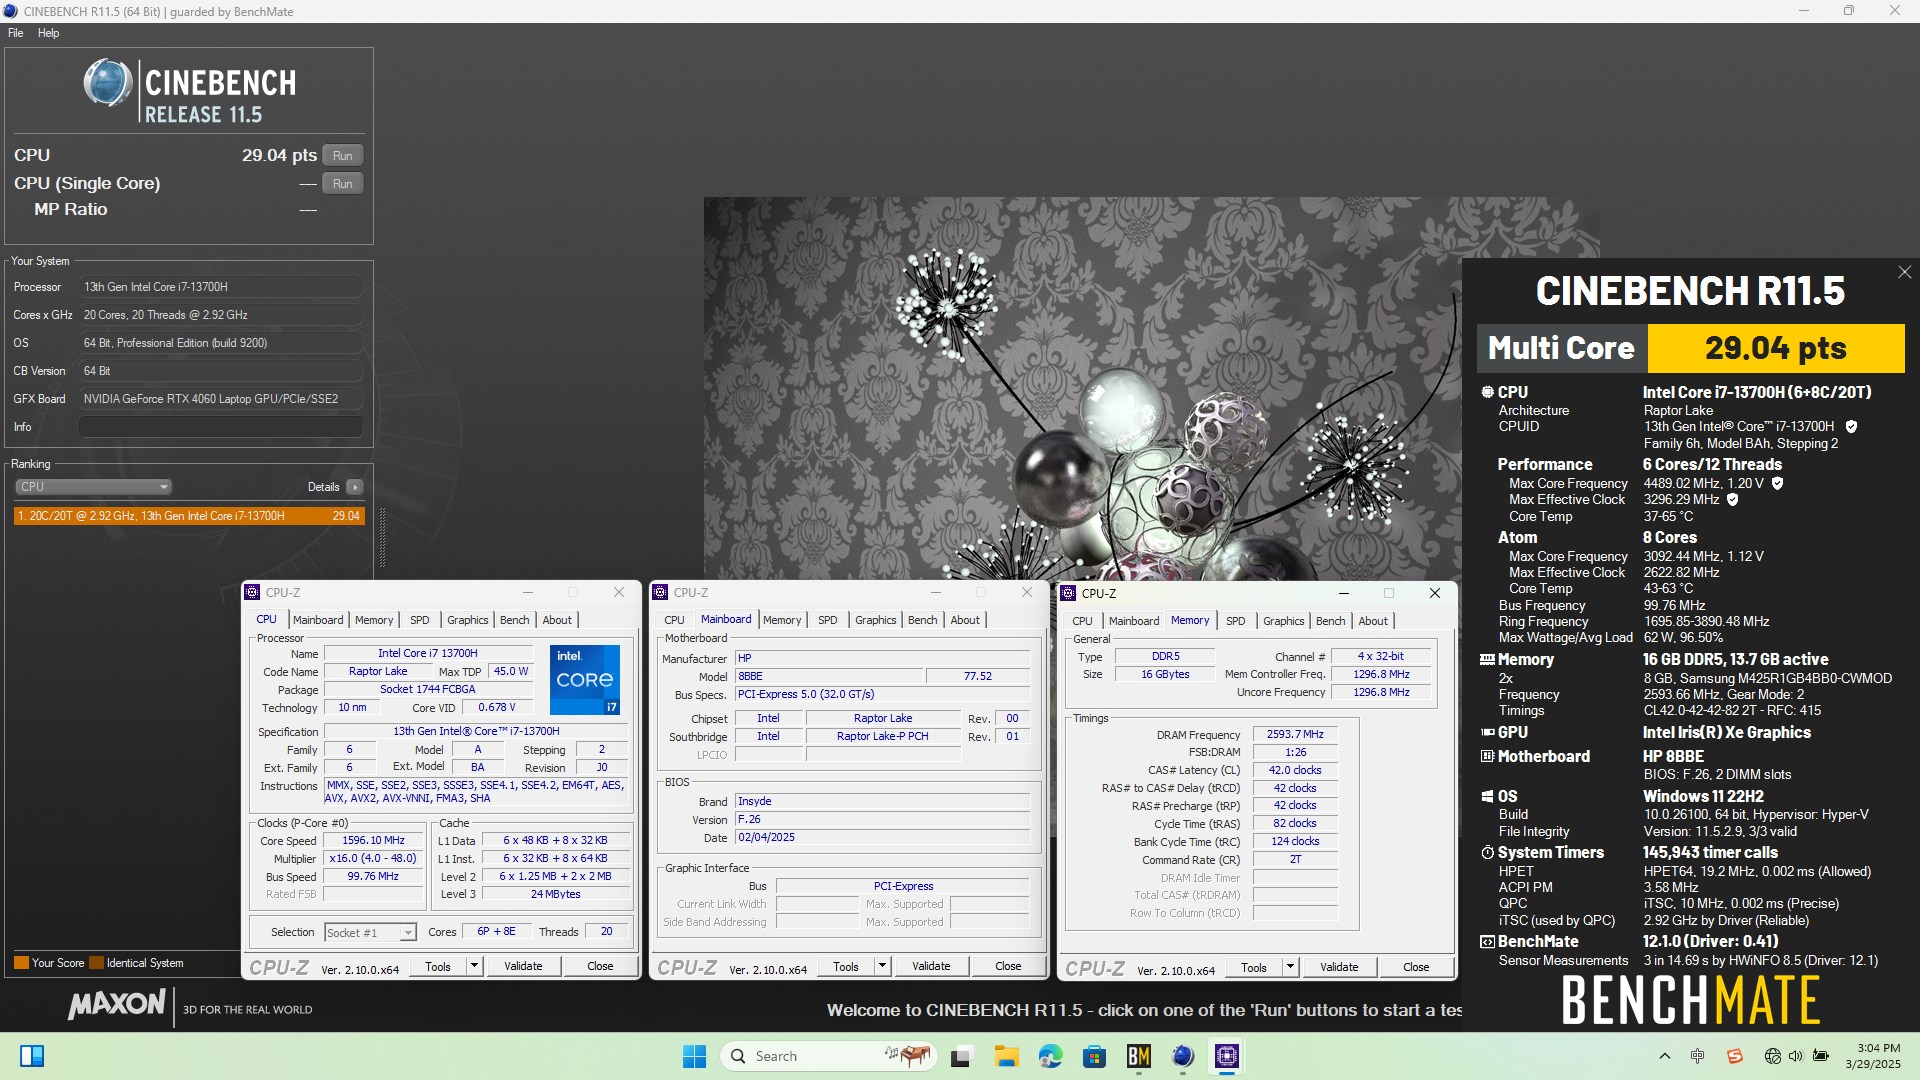Click Validate in the middle CPU-Z window
This screenshot has height=1080, width=1920.
point(931,966)
